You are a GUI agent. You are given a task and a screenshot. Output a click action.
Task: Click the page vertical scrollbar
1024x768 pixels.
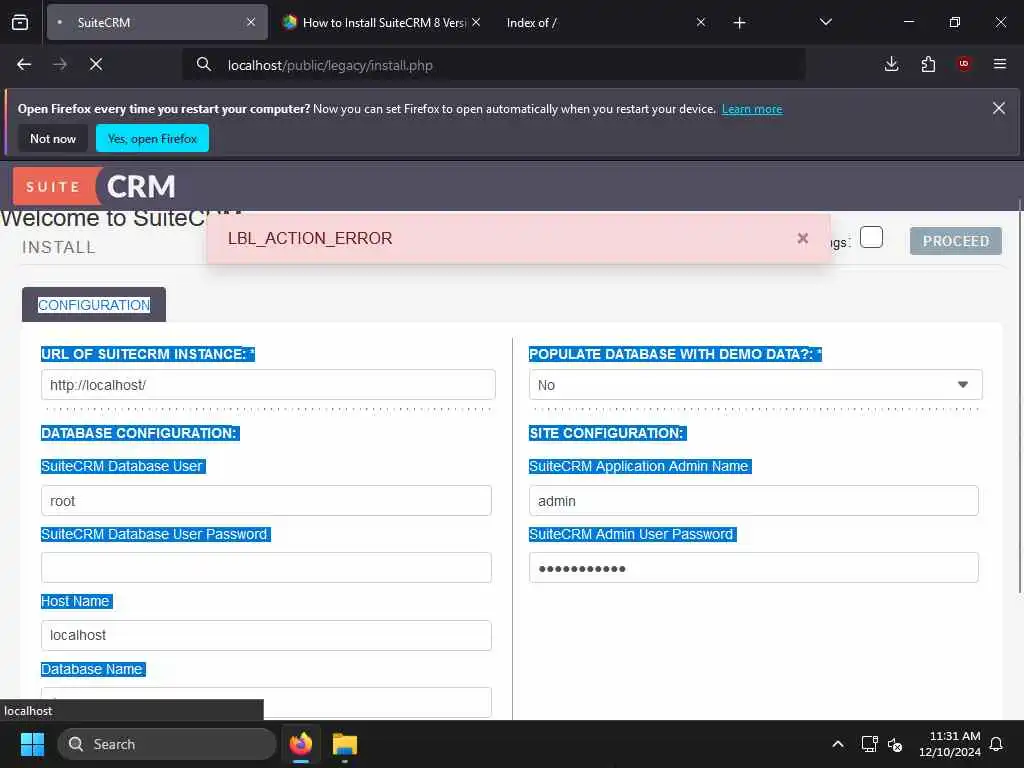click(x=1020, y=398)
